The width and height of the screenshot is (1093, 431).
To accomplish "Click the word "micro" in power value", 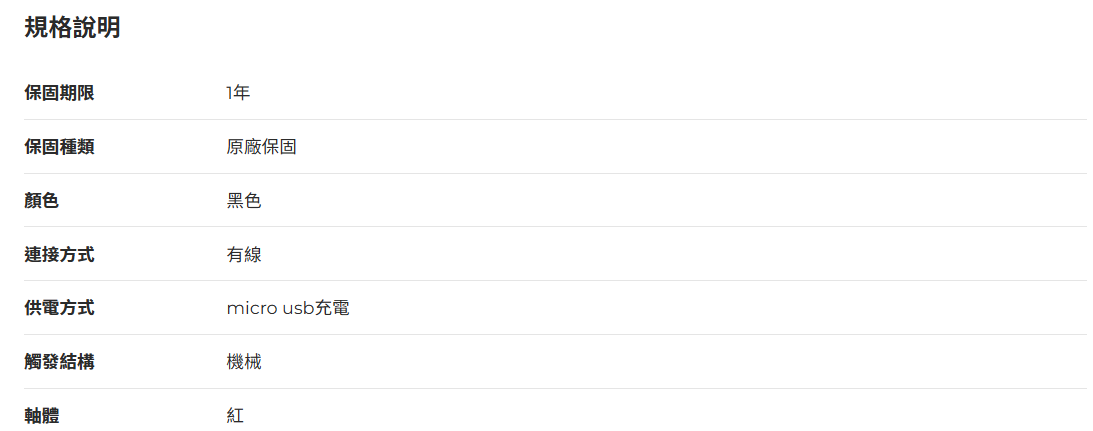I will [x=251, y=308].
